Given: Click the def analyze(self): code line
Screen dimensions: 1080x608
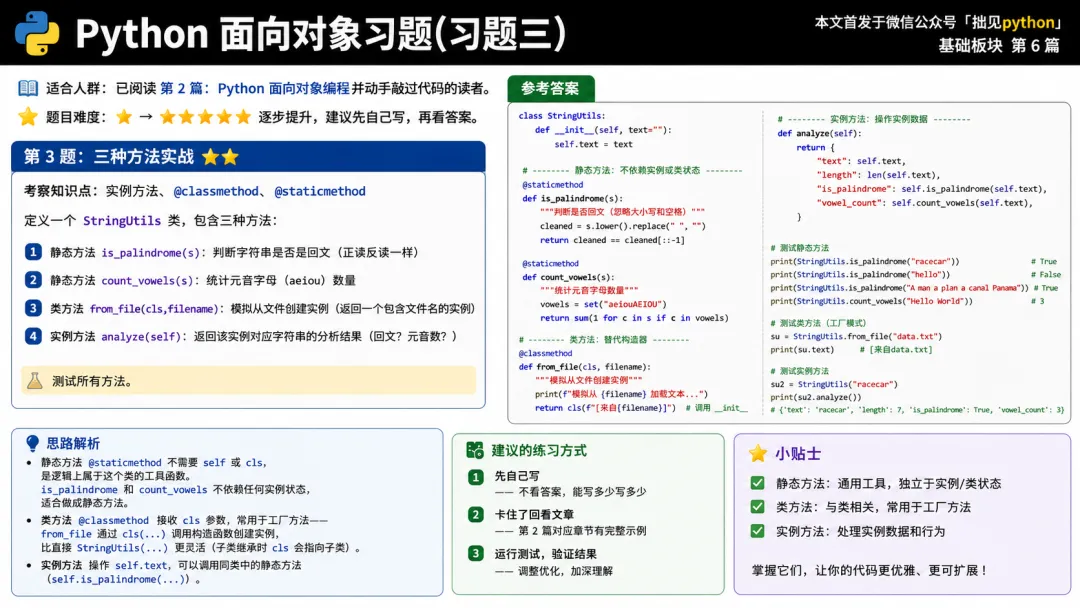Looking at the screenshot, I should click(x=819, y=134).
